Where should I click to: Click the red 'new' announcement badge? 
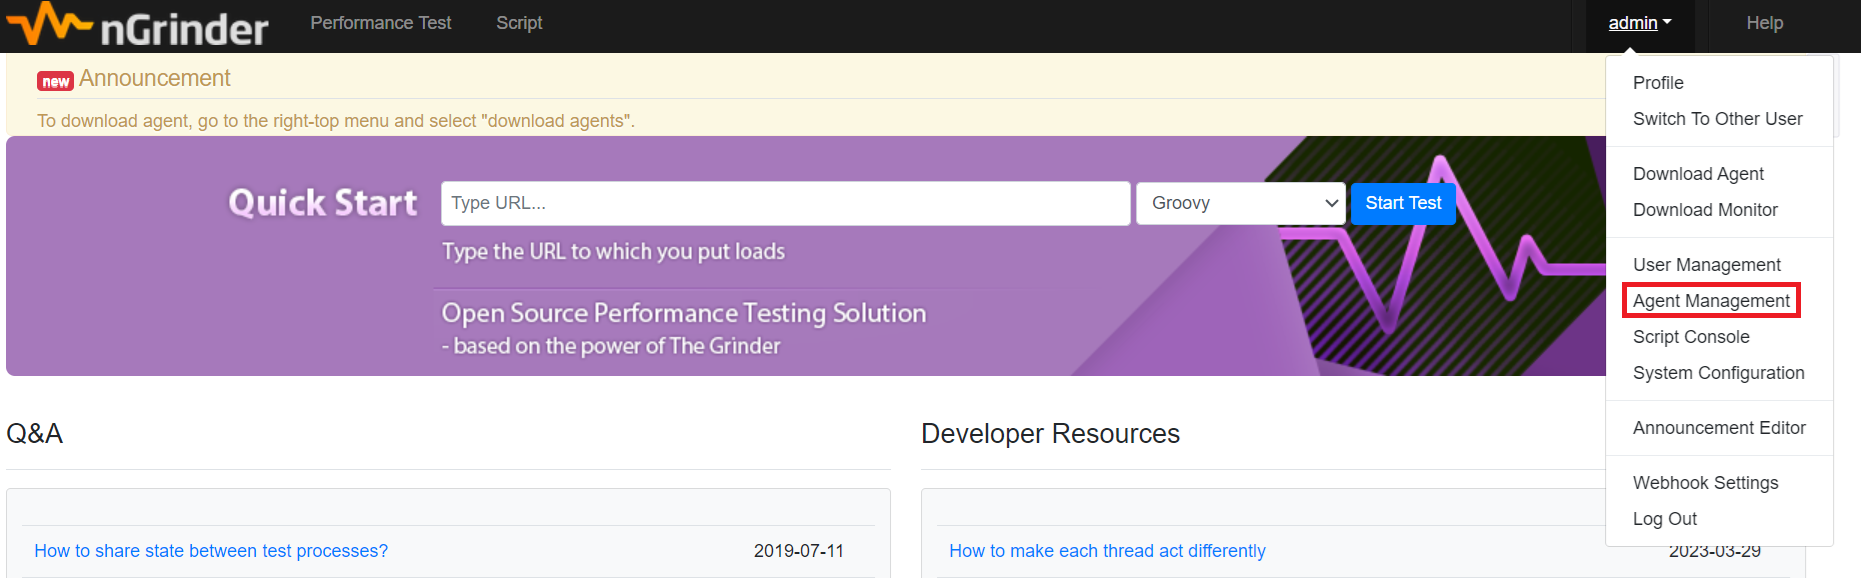(x=55, y=81)
